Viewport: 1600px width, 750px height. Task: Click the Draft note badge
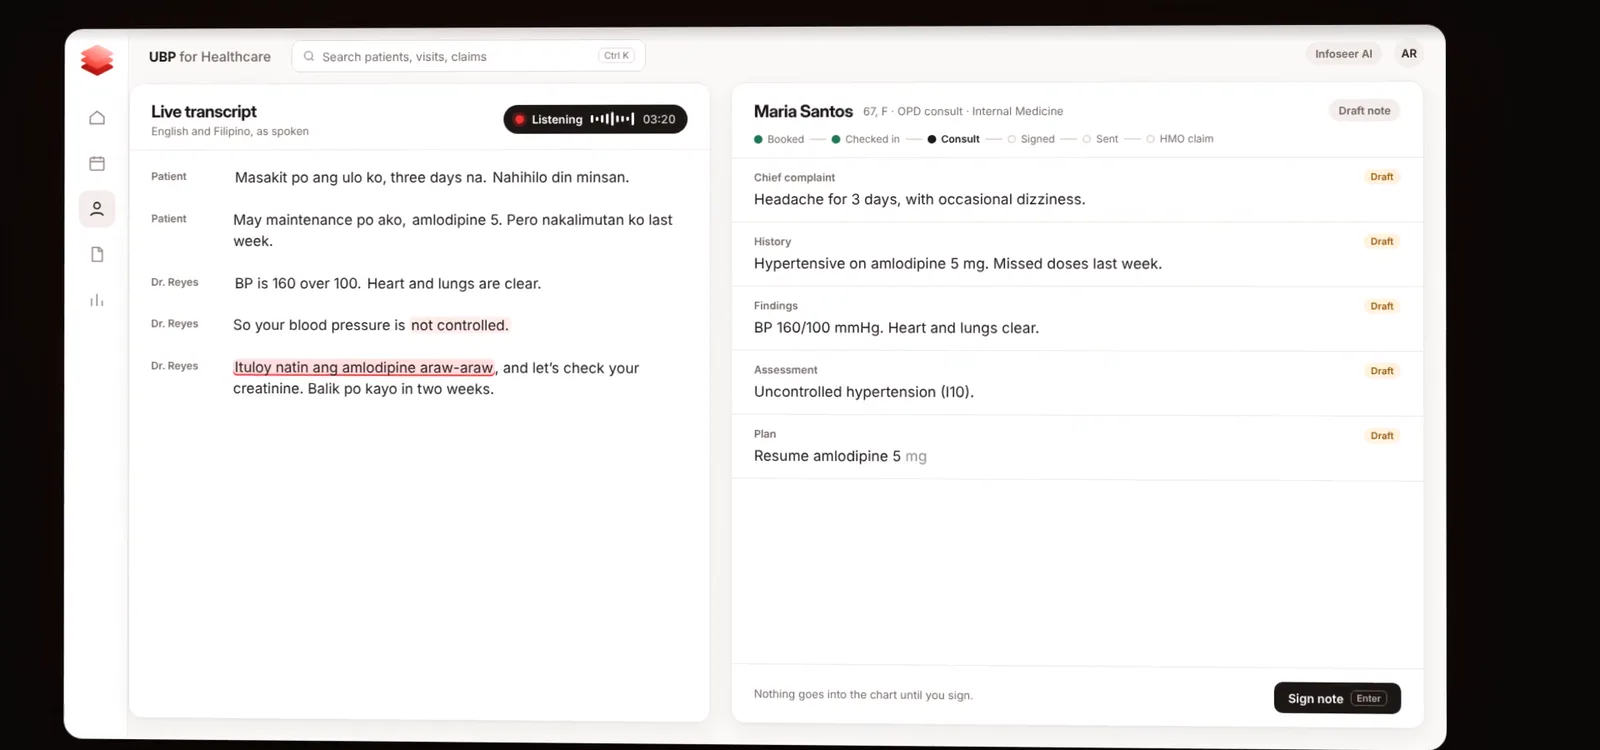coord(1364,111)
